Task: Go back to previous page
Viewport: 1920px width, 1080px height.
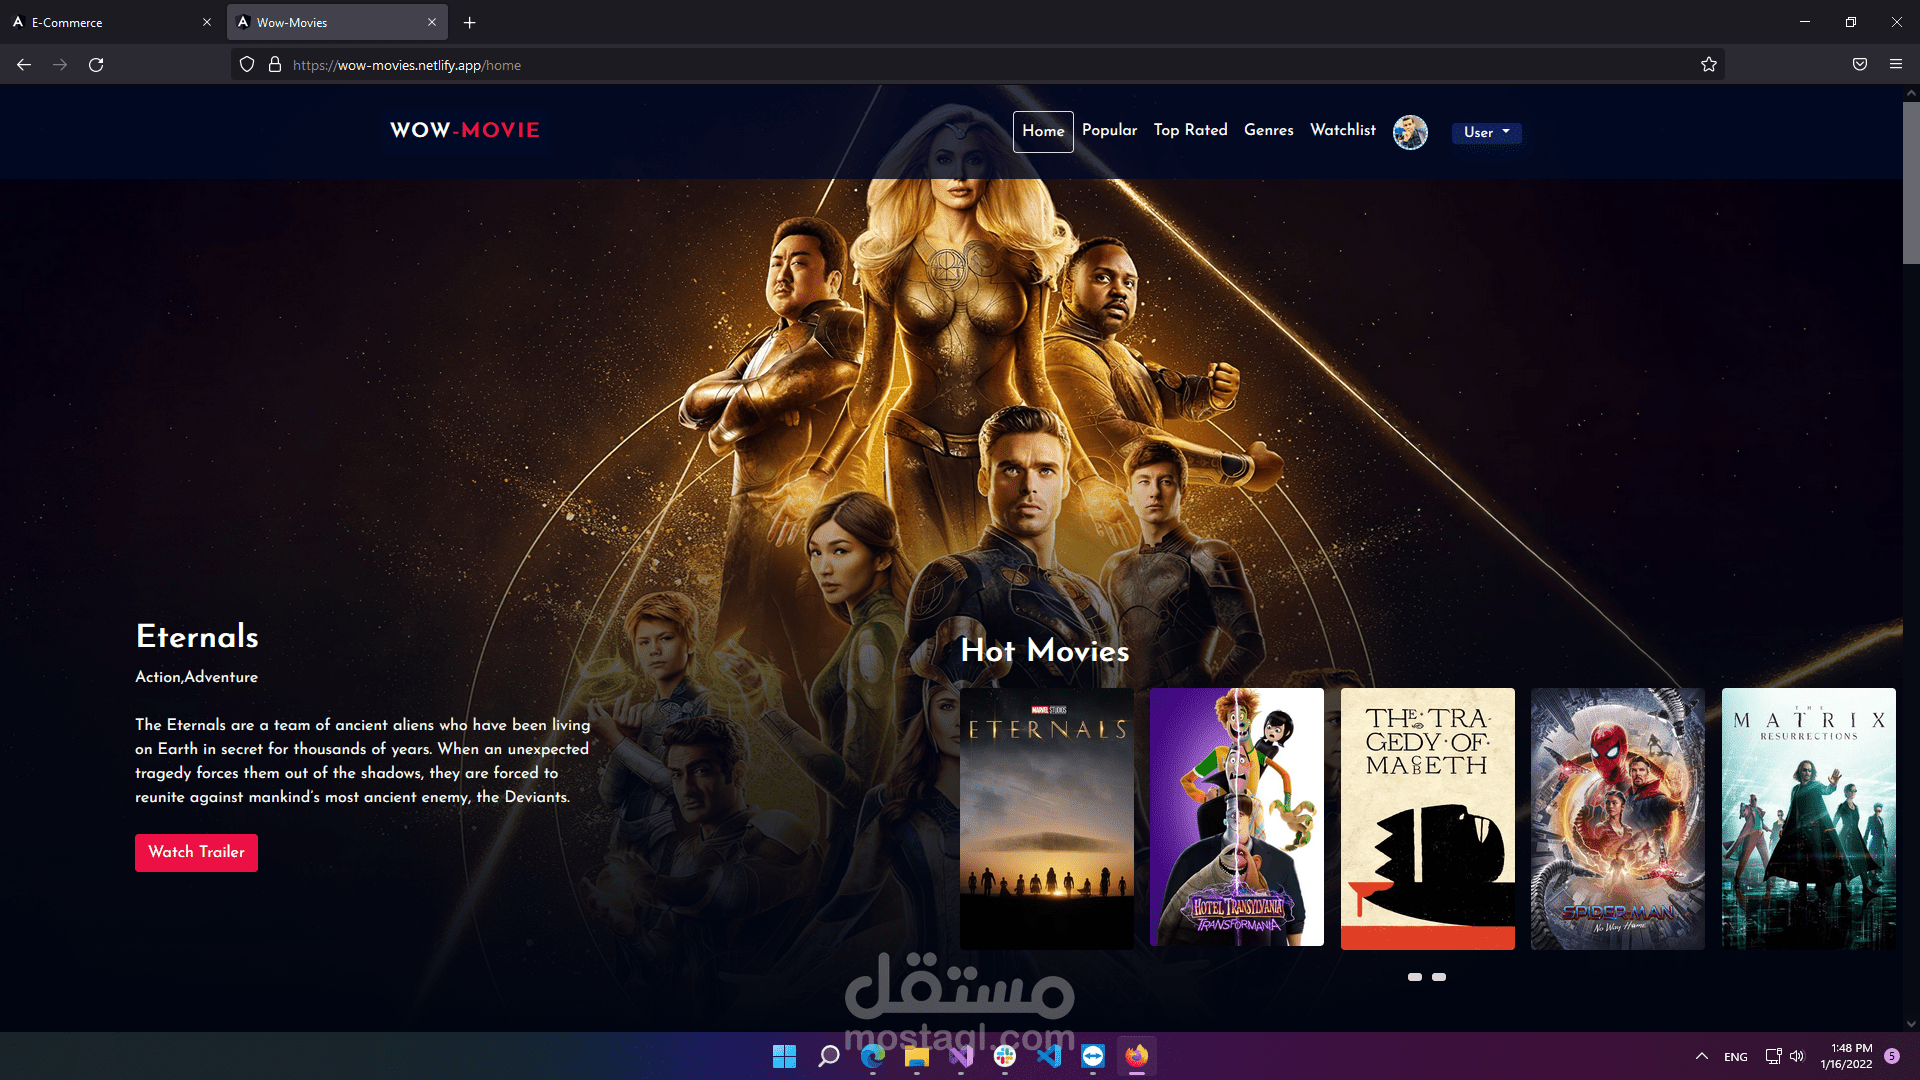Action: click(24, 65)
